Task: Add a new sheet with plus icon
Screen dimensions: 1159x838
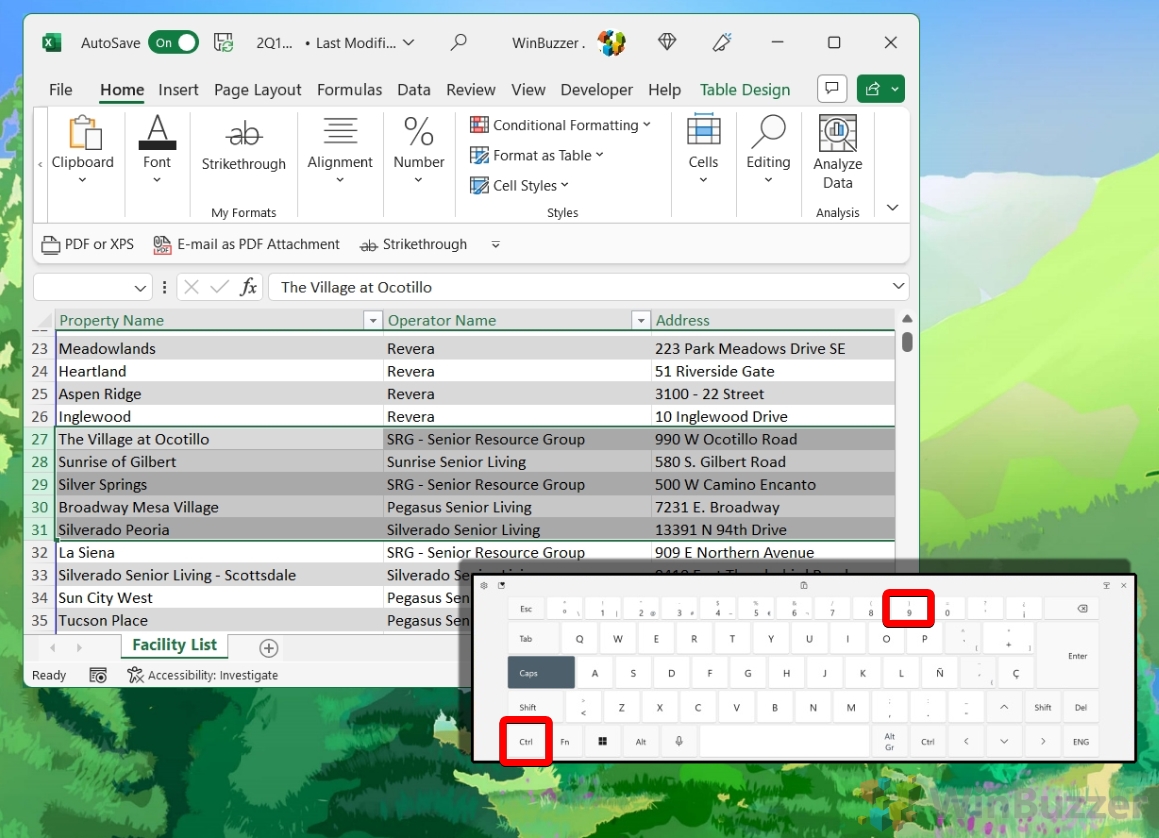Action: tap(268, 648)
